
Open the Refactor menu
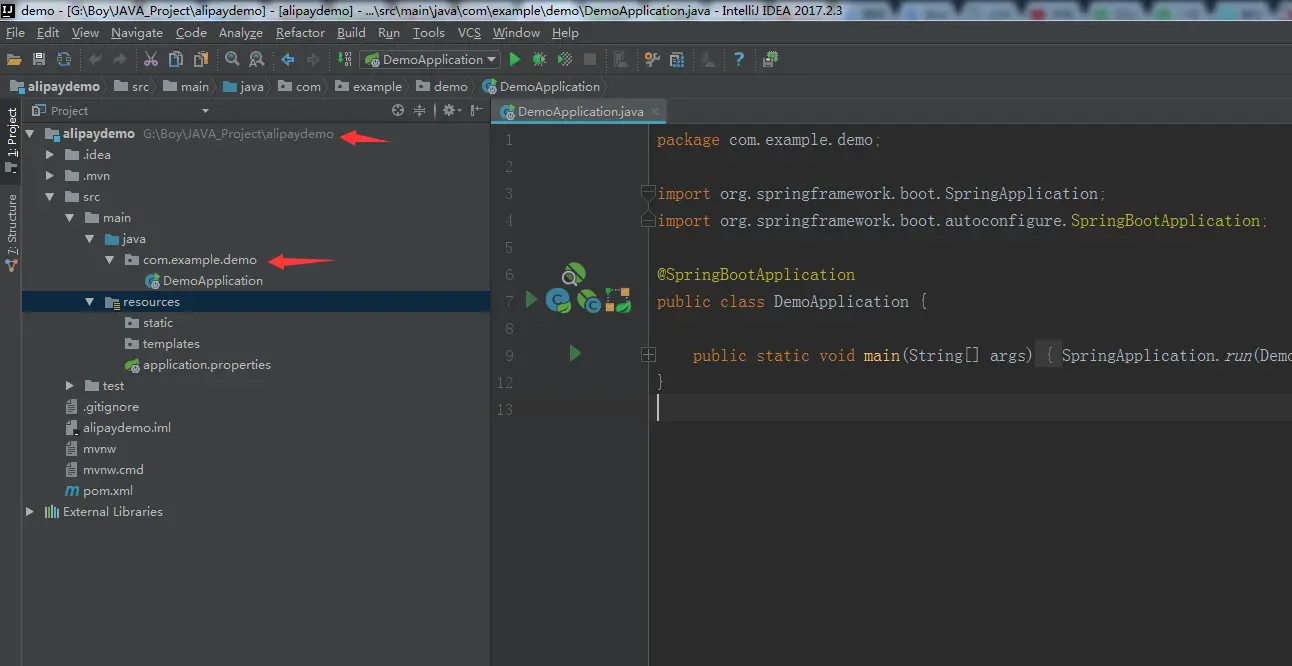pos(301,33)
